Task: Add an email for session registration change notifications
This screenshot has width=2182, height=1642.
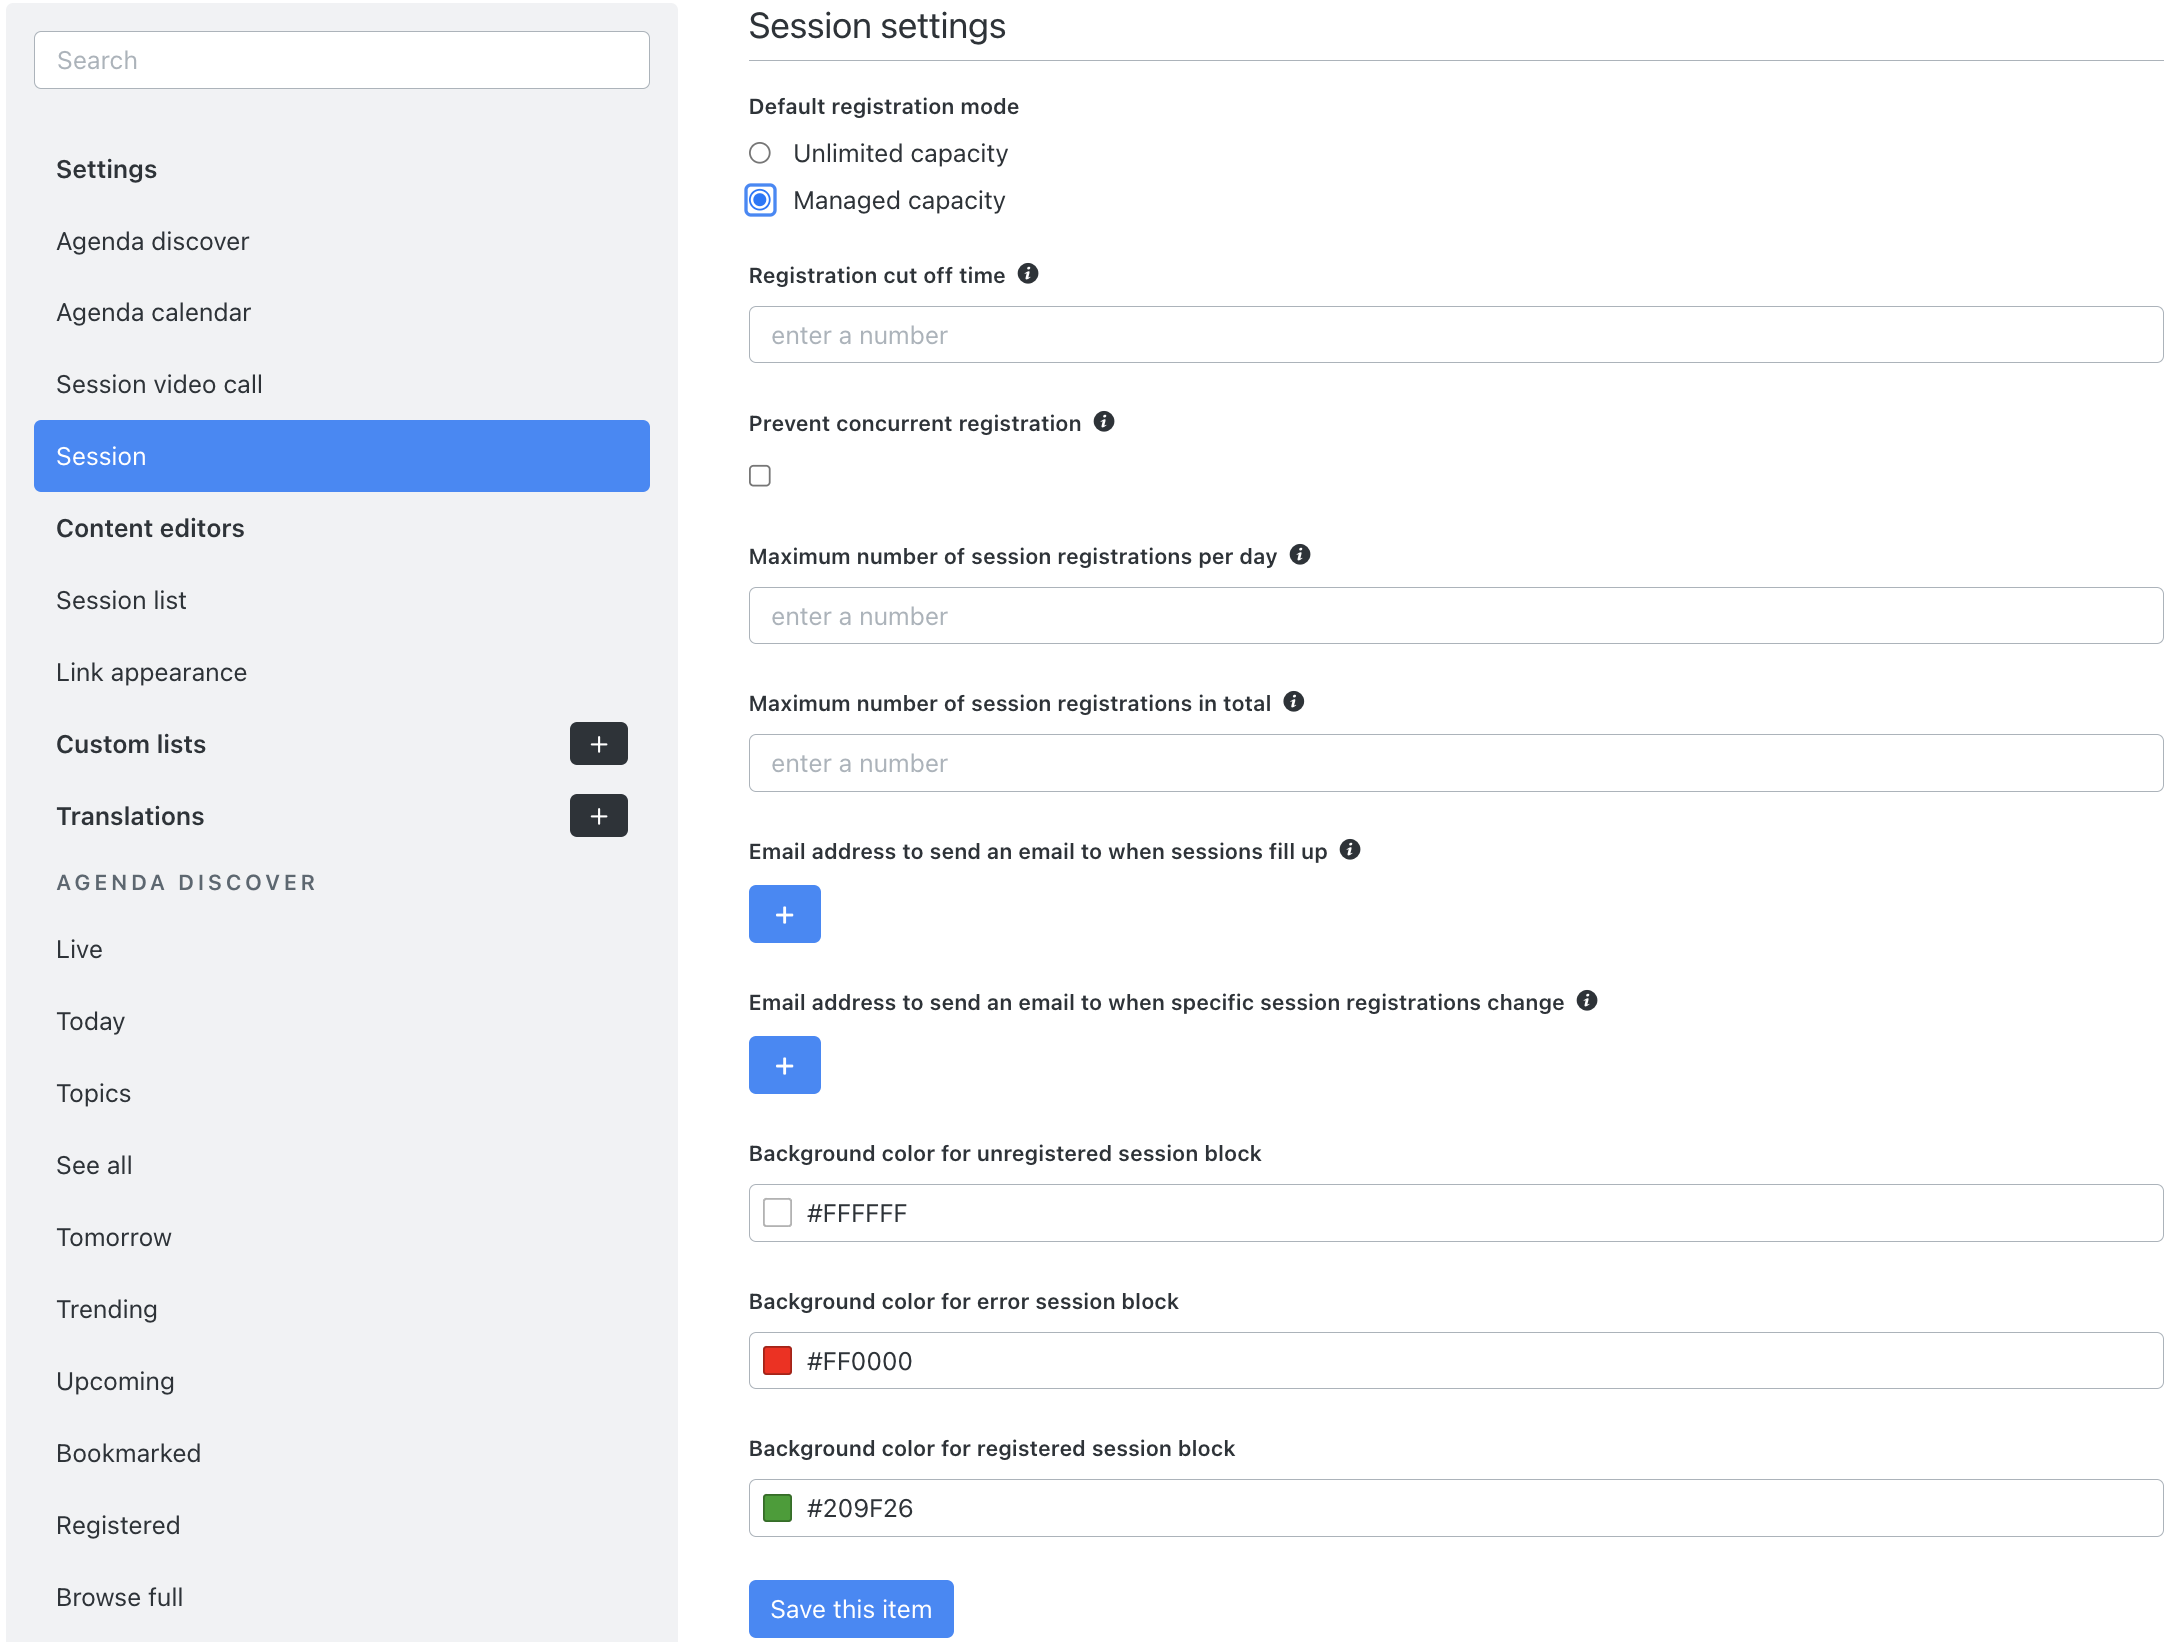Action: pyautogui.click(x=784, y=1064)
